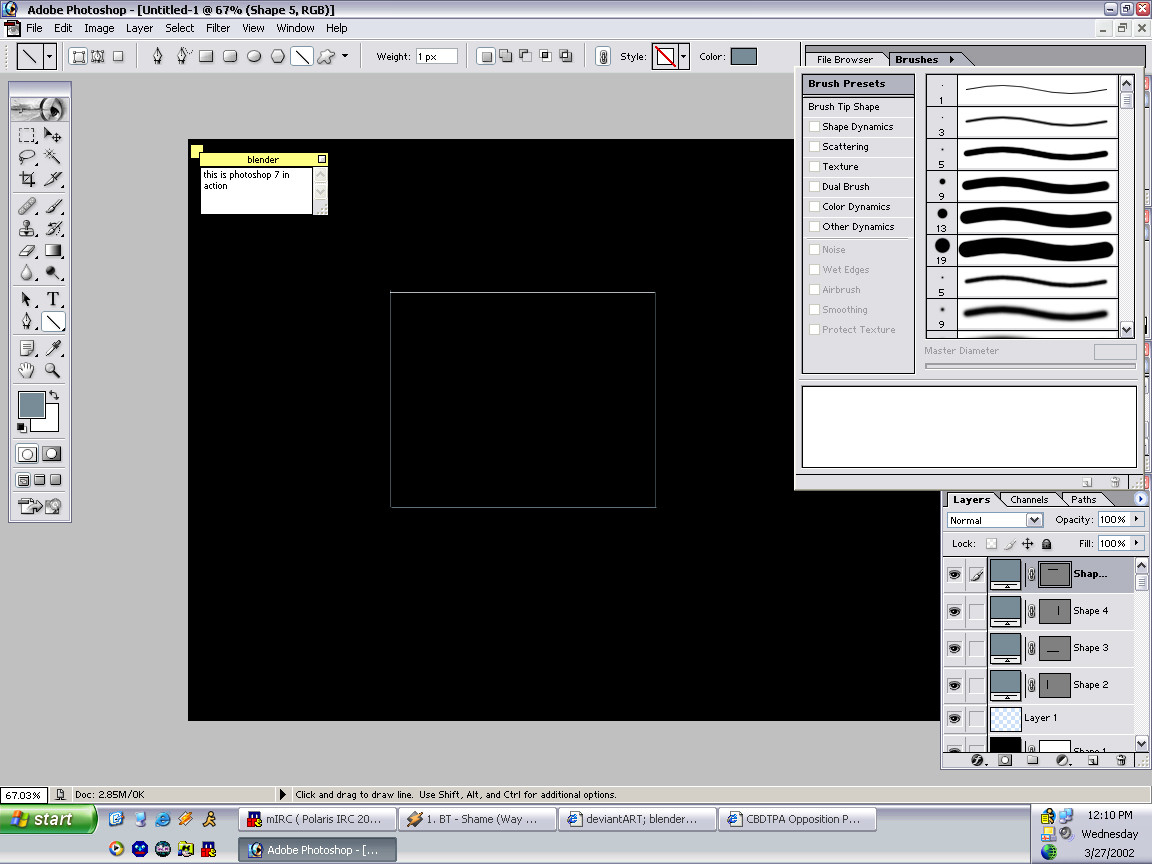Select the Magic Wand tool
The width and height of the screenshot is (1152, 864).
(x=53, y=156)
